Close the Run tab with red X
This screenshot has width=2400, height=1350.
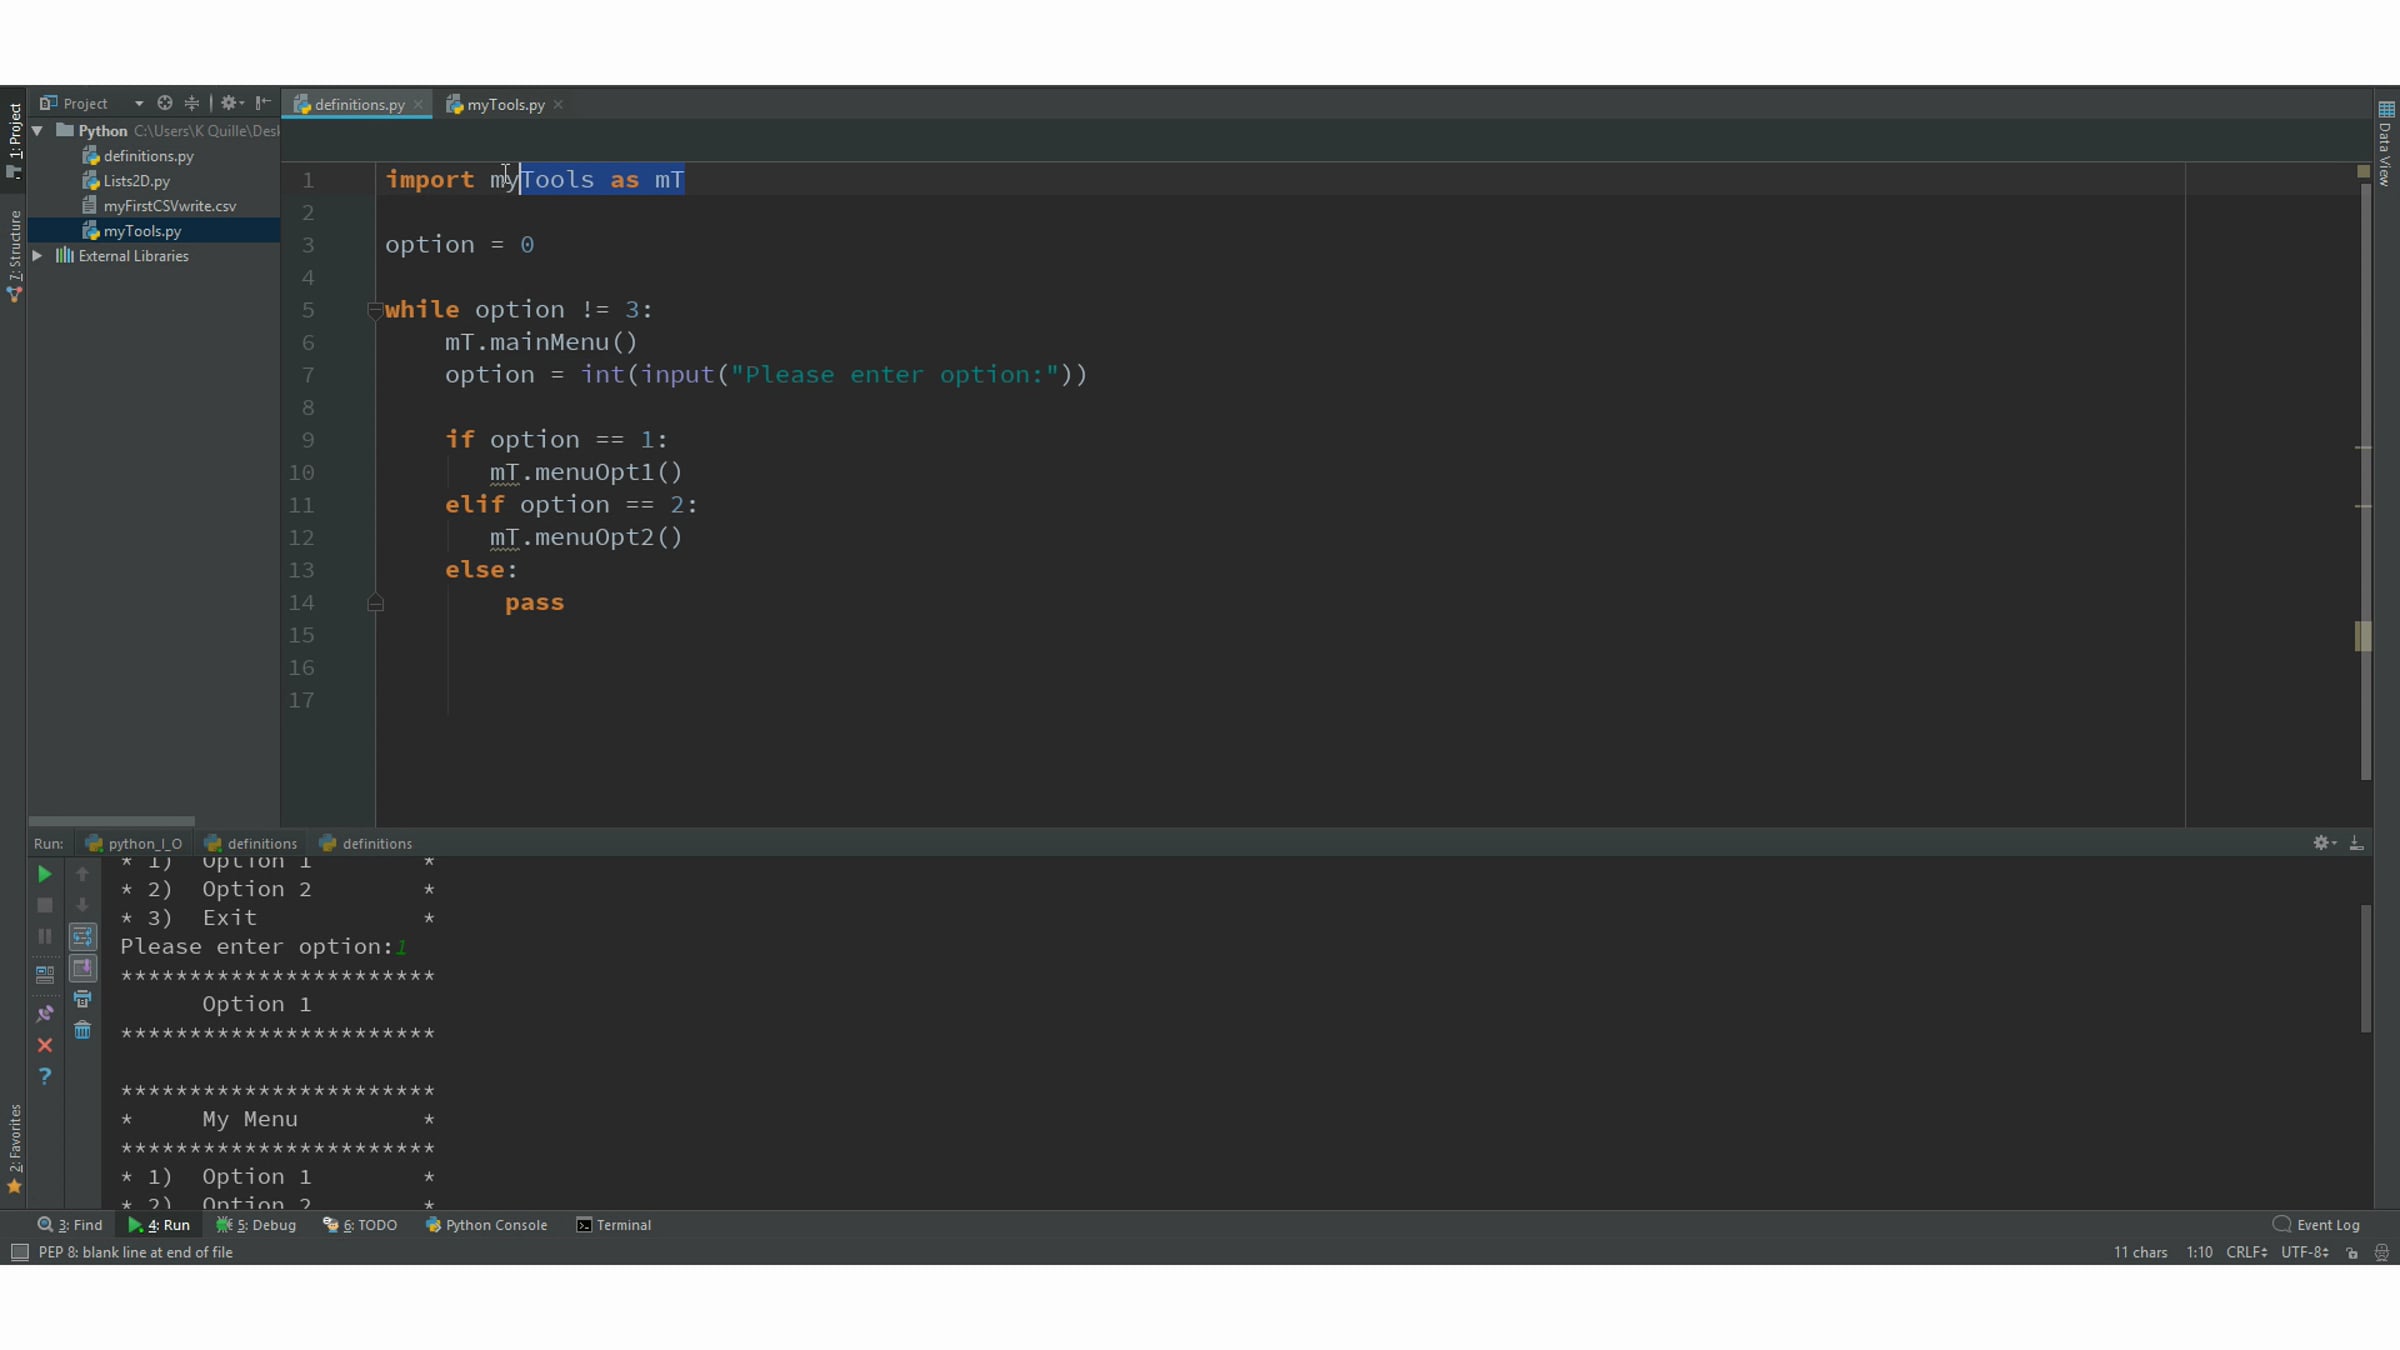(44, 1045)
